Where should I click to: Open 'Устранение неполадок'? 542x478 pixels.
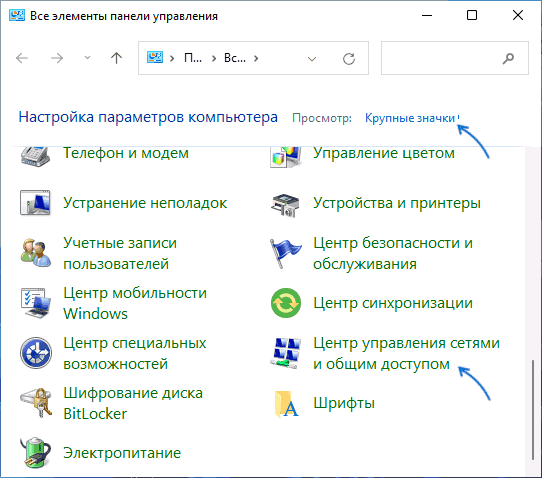tap(145, 203)
